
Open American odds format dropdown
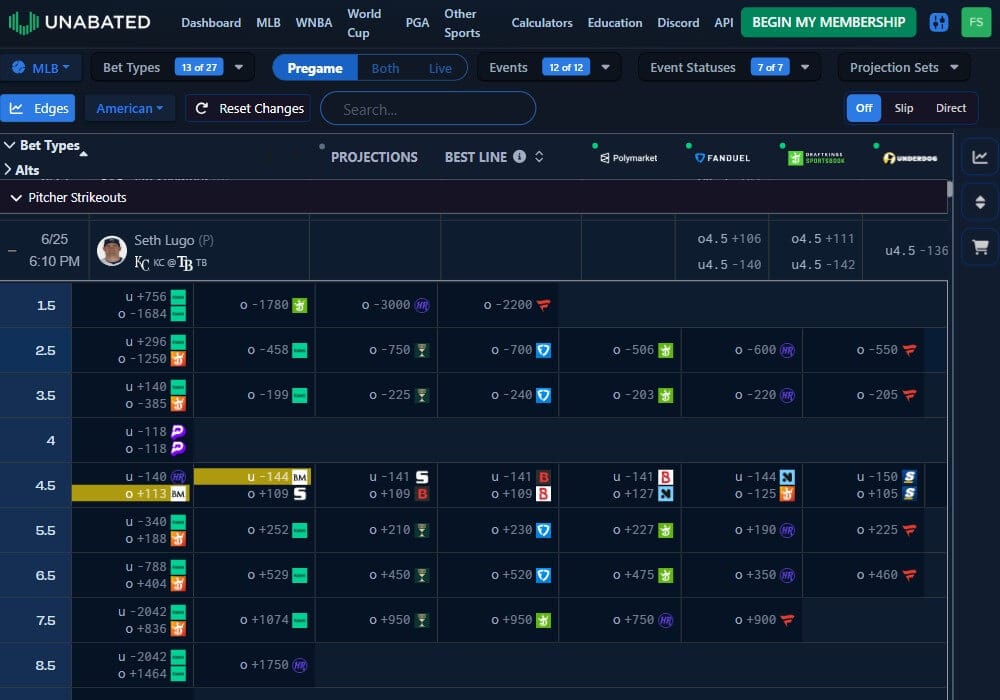[x=129, y=108]
